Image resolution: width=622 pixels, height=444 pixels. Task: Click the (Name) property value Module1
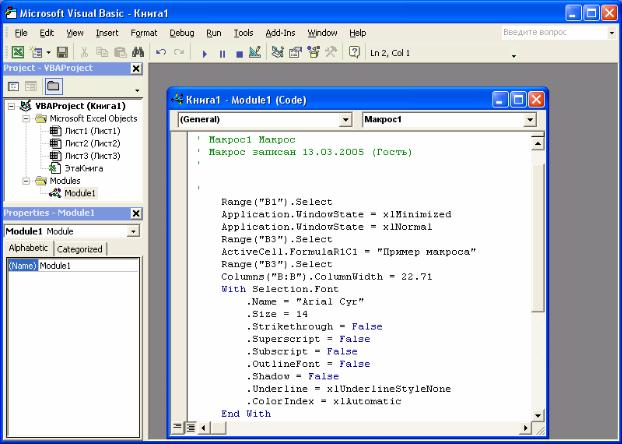(89, 266)
